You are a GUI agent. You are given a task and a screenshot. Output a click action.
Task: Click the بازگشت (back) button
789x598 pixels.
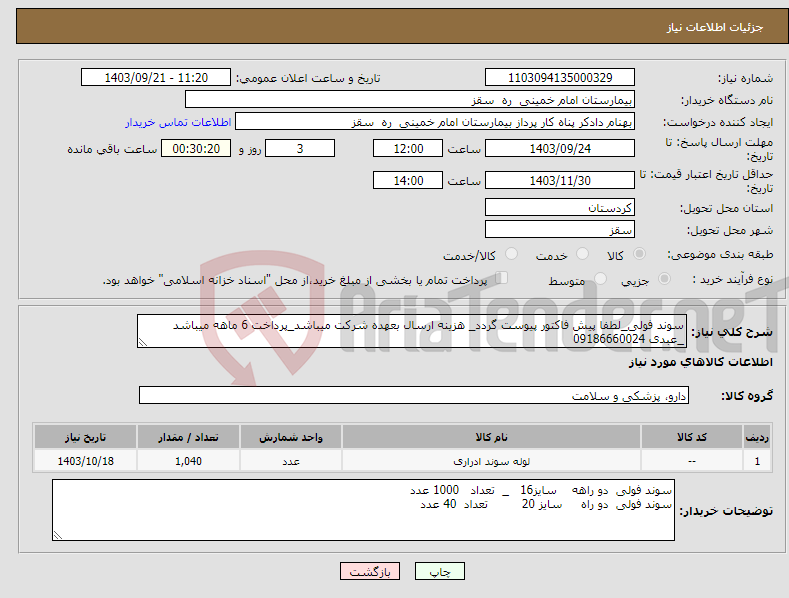coord(370,571)
